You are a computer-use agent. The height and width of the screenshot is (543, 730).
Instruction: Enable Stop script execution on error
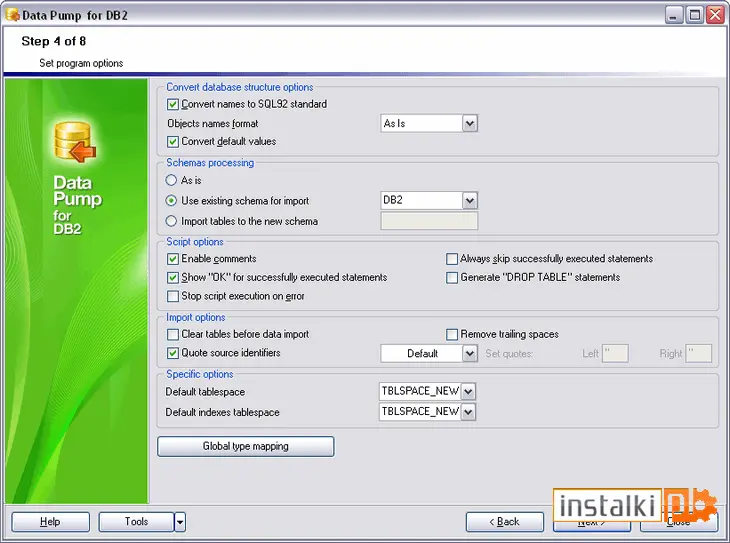pos(173,296)
